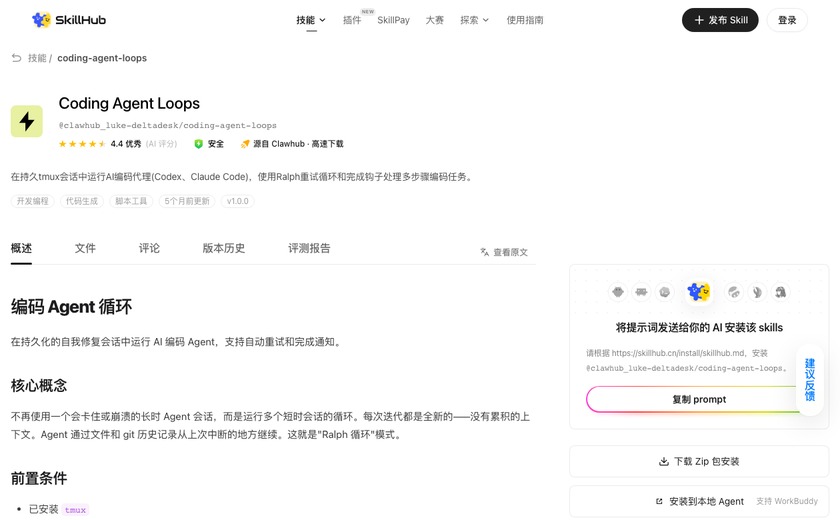
Task: Click the 发布 Skill button
Action: point(720,20)
